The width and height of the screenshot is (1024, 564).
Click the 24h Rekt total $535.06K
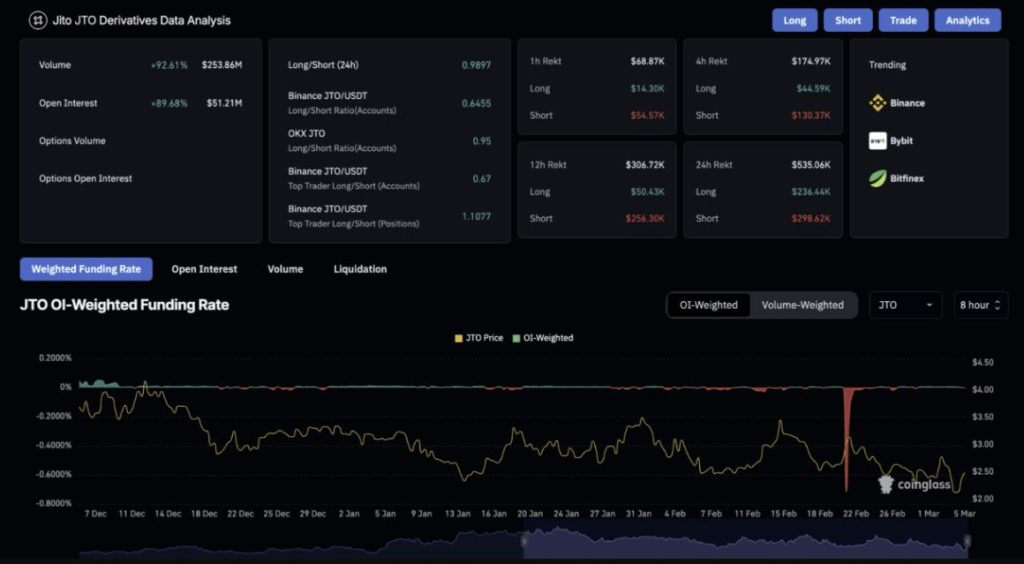(811, 164)
